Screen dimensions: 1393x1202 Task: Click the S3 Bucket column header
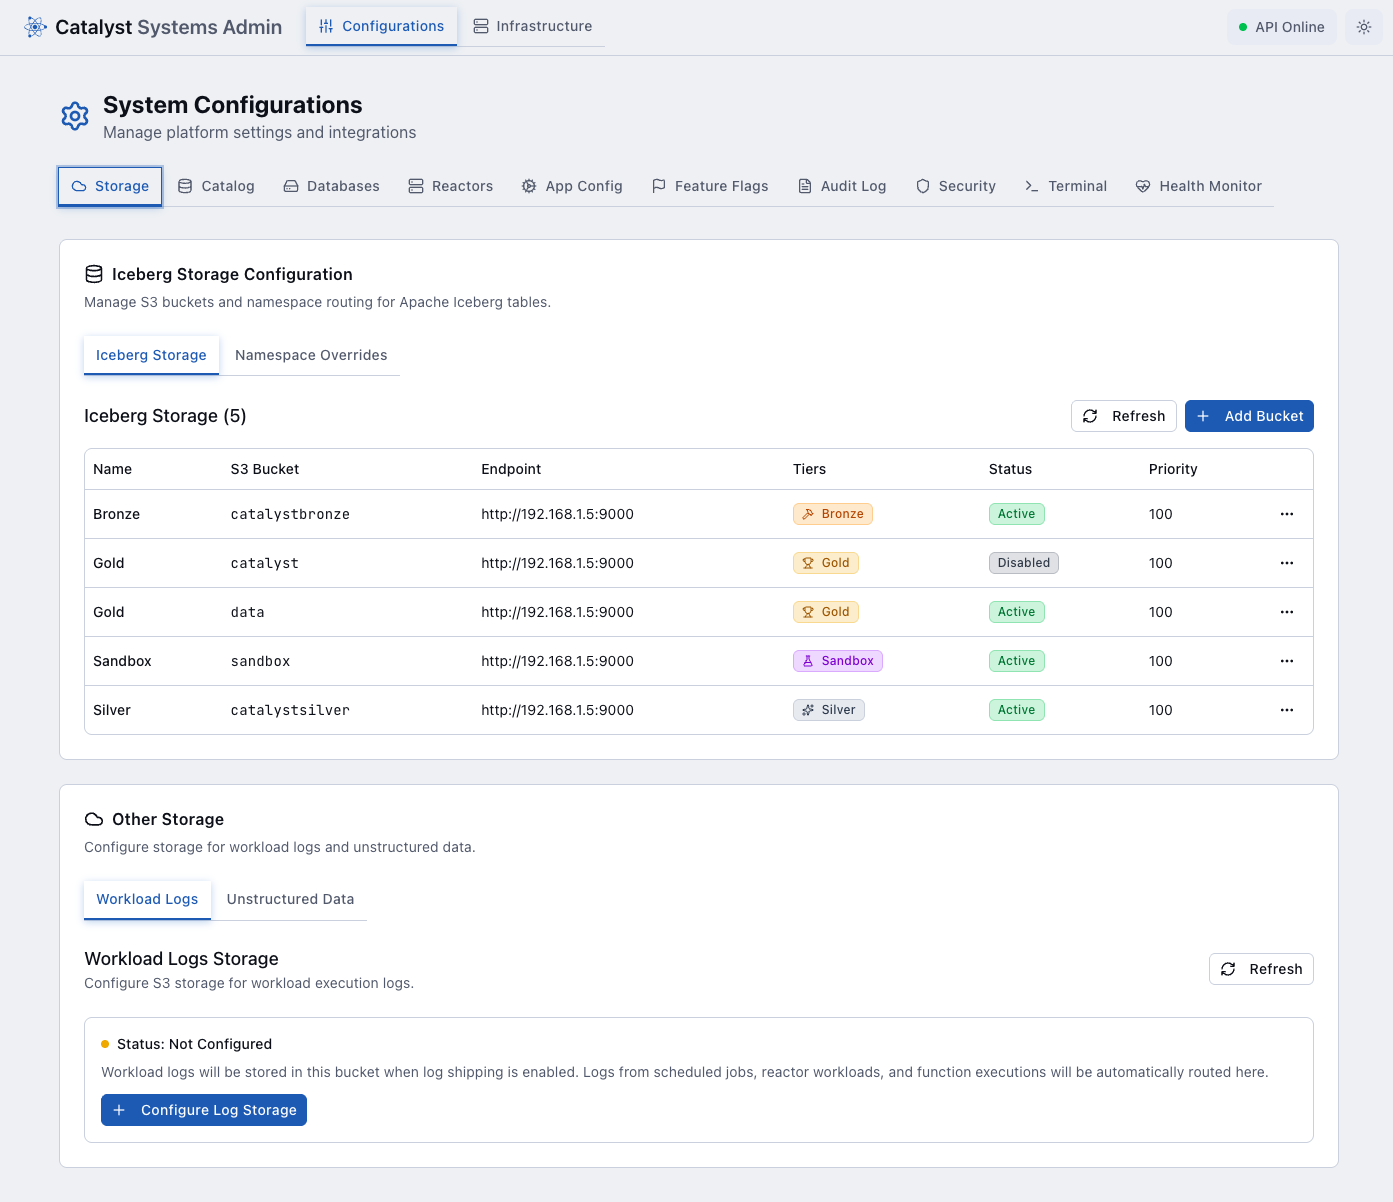tap(265, 469)
